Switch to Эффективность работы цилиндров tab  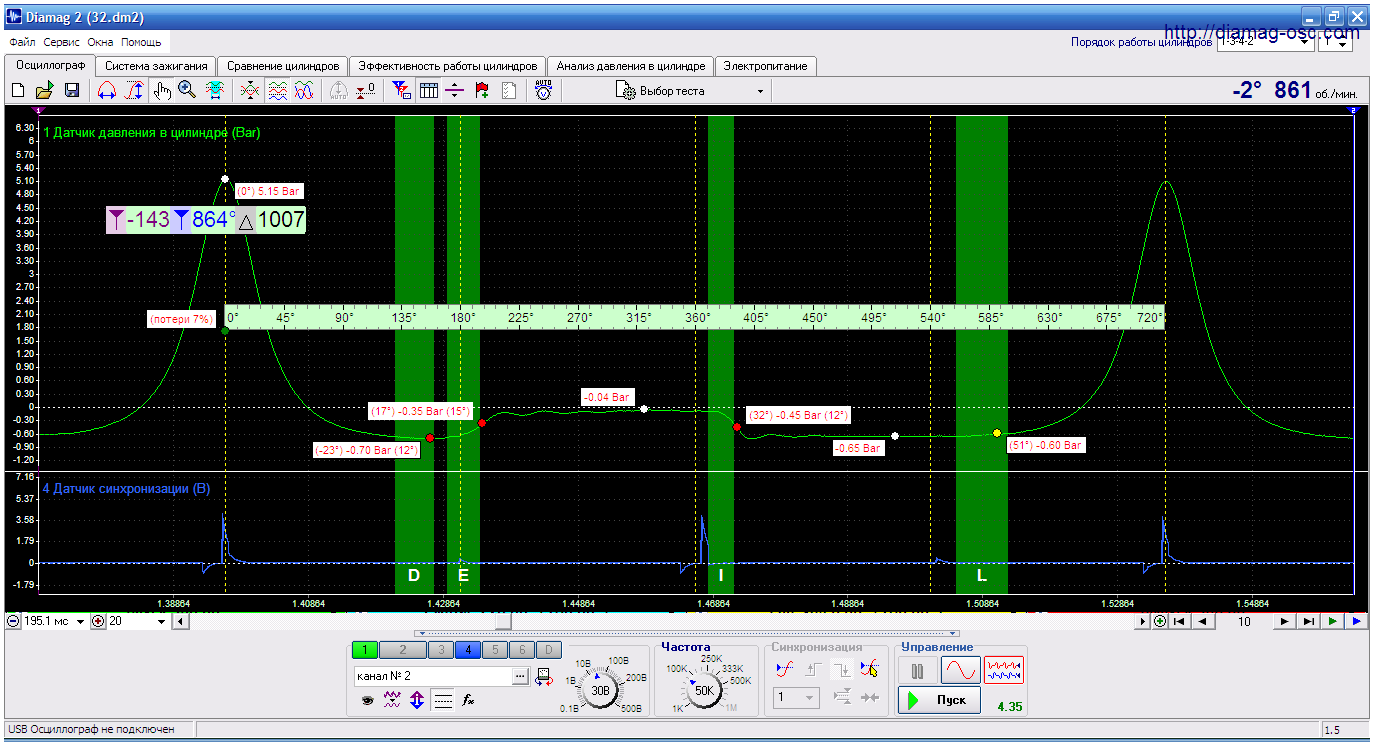pyautogui.click(x=448, y=66)
